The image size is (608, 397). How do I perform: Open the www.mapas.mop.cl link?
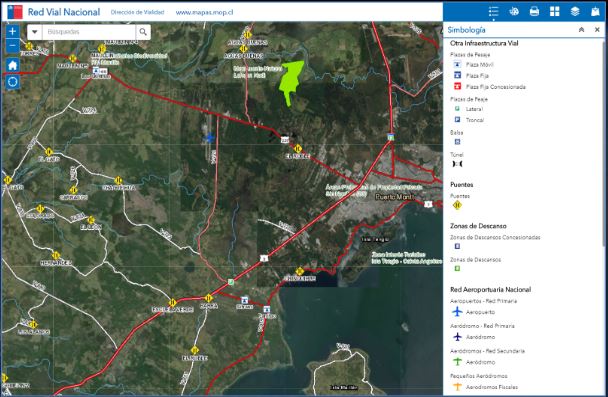coord(204,12)
